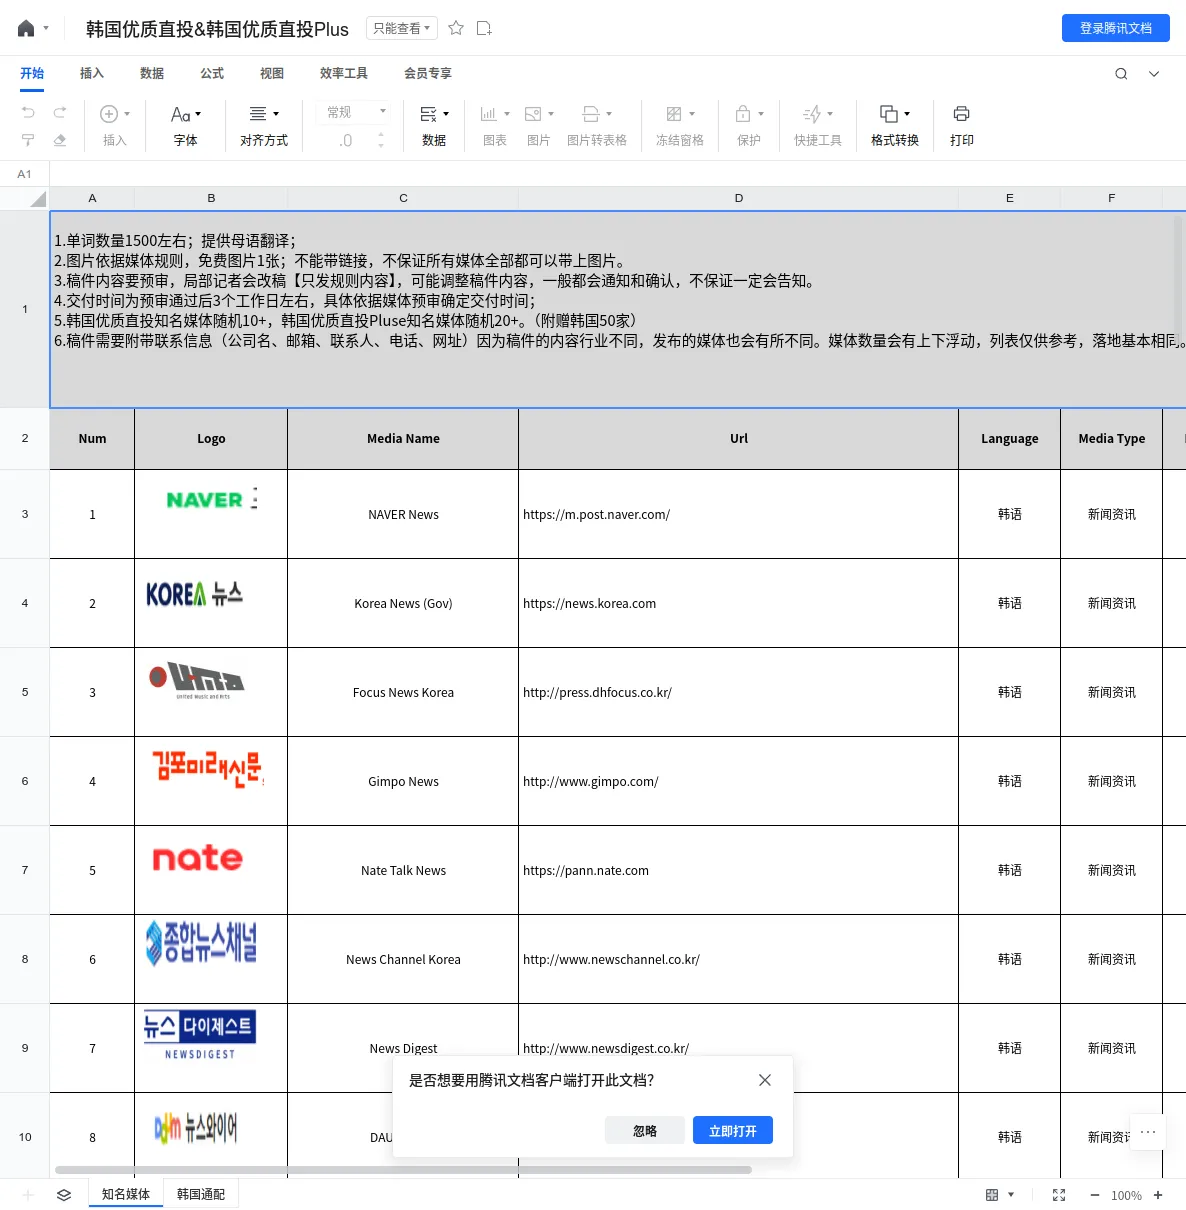Click the 图片转表格 toolbar icon
This screenshot has width=1186, height=1210.
[x=591, y=114]
